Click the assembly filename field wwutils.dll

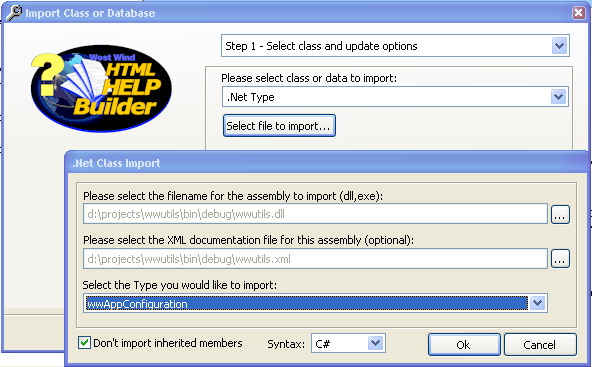[315, 214]
